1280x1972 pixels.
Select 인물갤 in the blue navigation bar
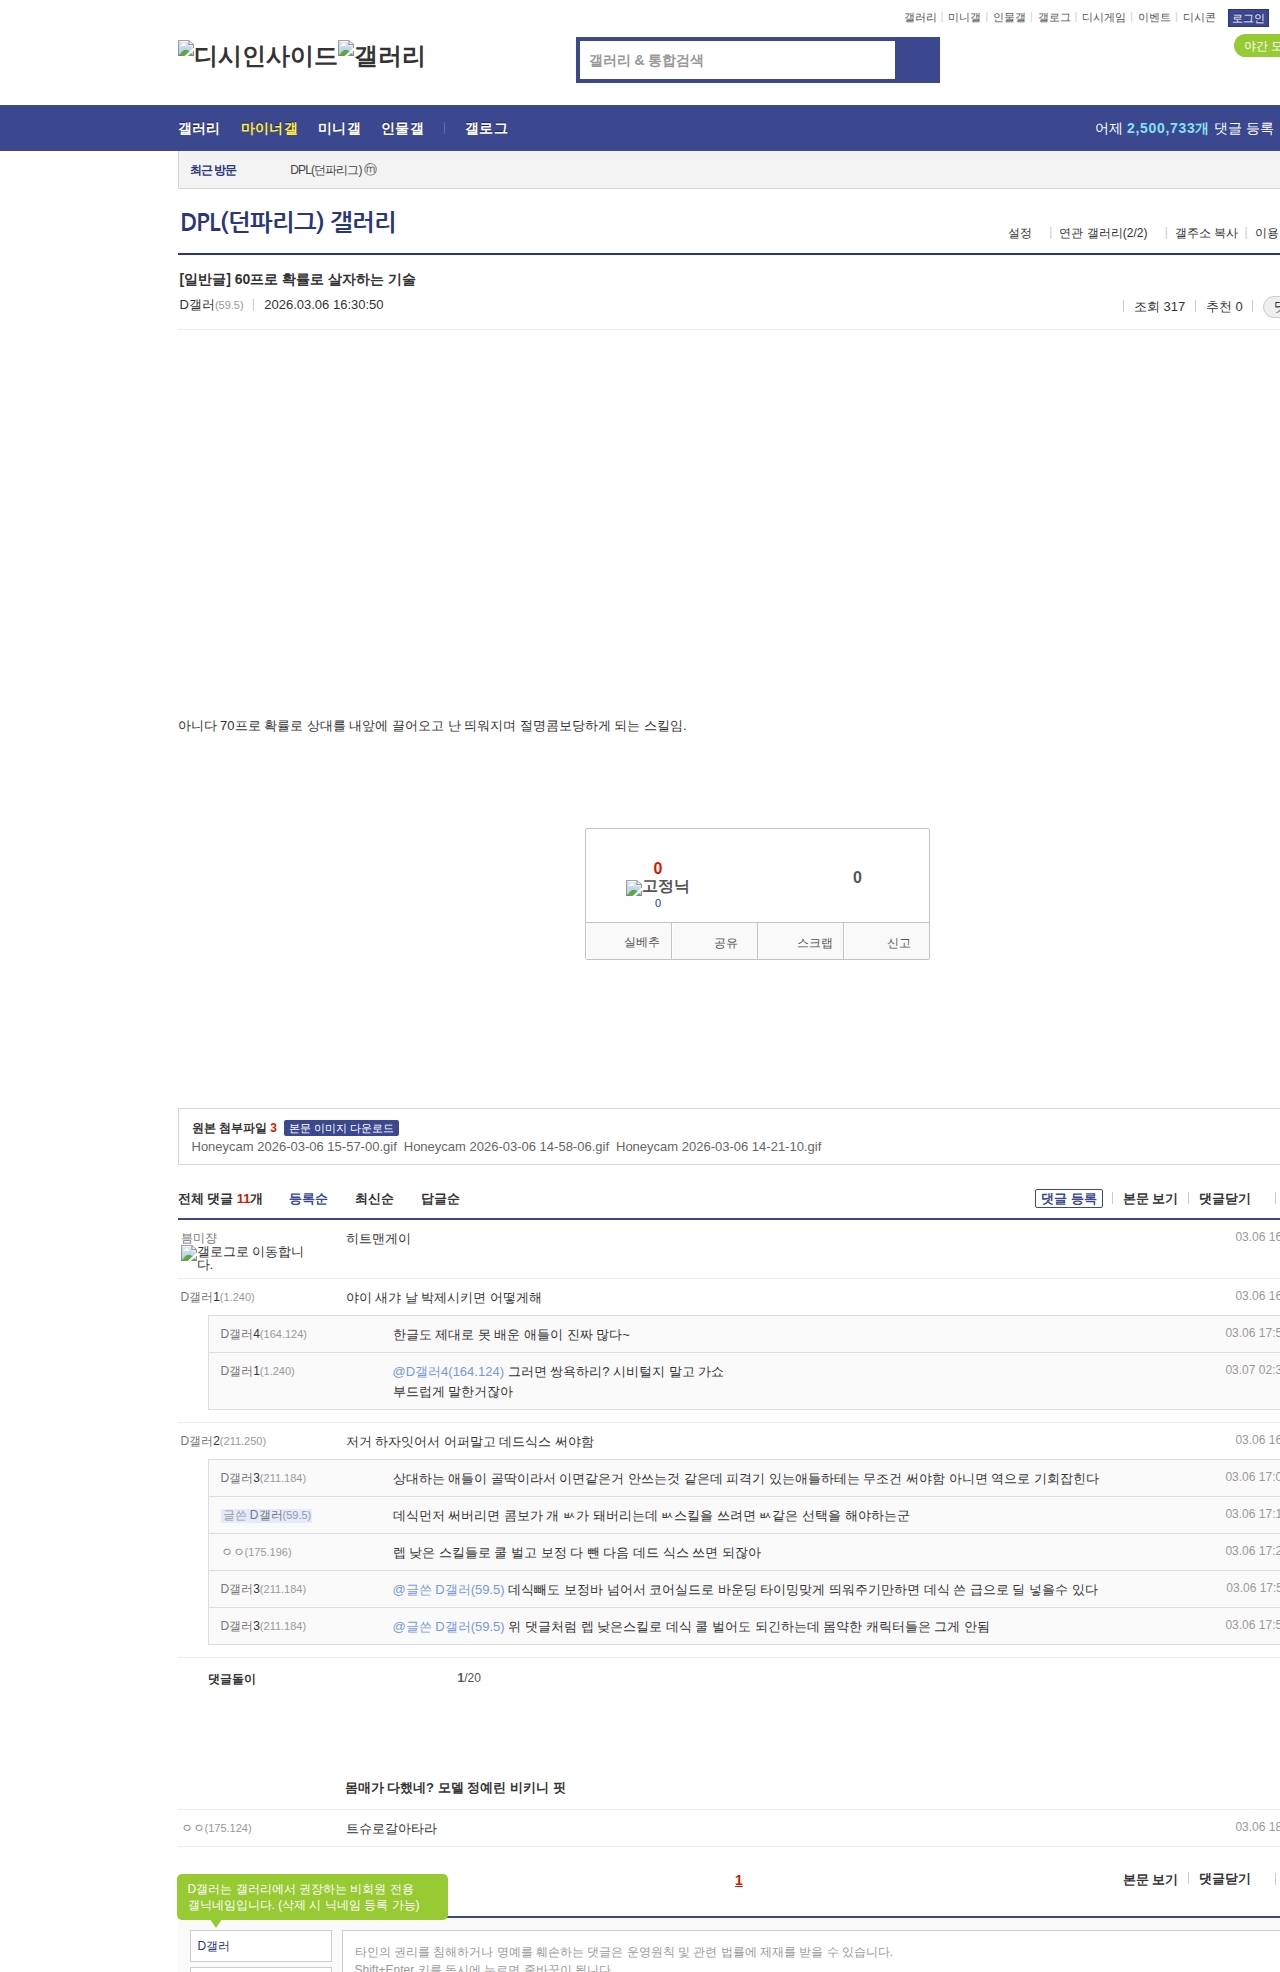[402, 129]
